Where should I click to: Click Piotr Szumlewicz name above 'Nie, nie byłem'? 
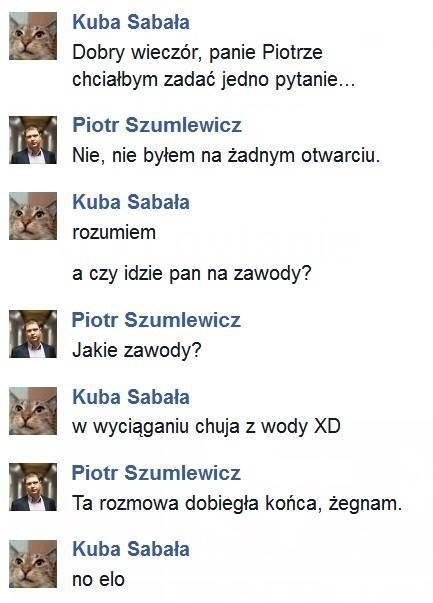pyautogui.click(x=157, y=125)
